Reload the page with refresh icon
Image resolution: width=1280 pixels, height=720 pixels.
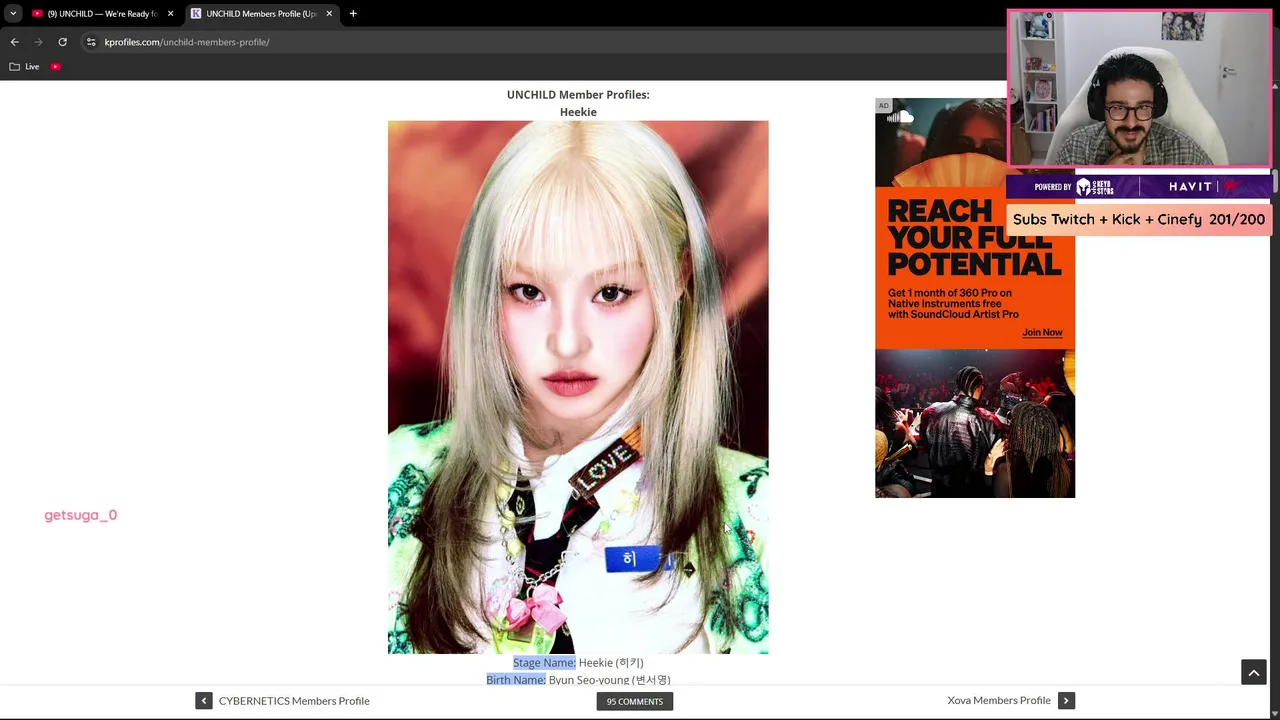pos(62,42)
